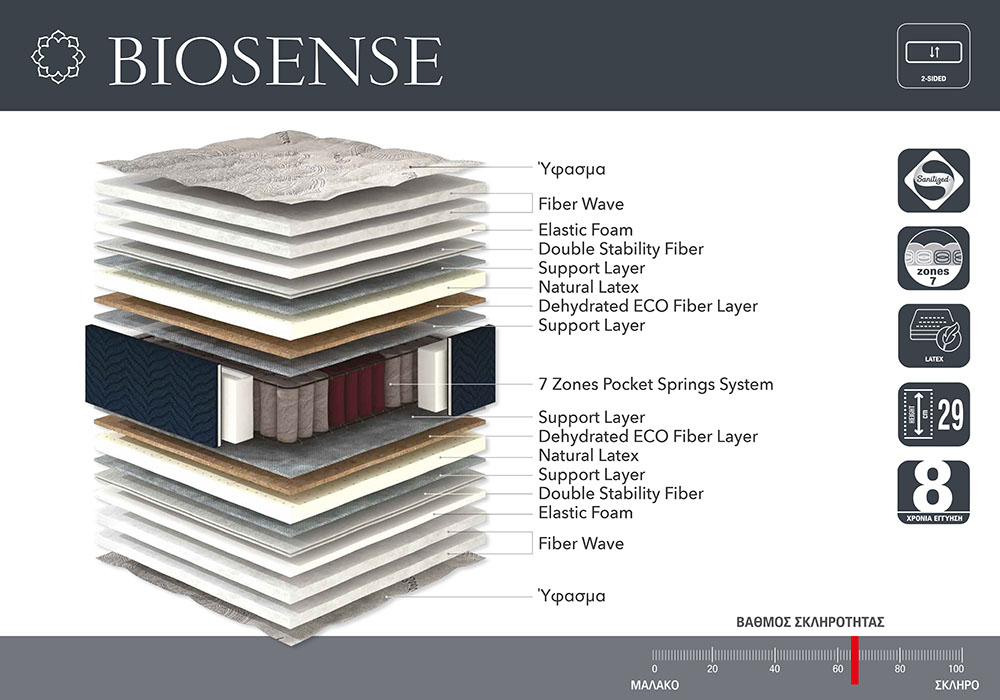Screen dimensions: 1000x700
Task: Click the lower Dehydrated ECO Fiber Layer label
Action: (647, 437)
